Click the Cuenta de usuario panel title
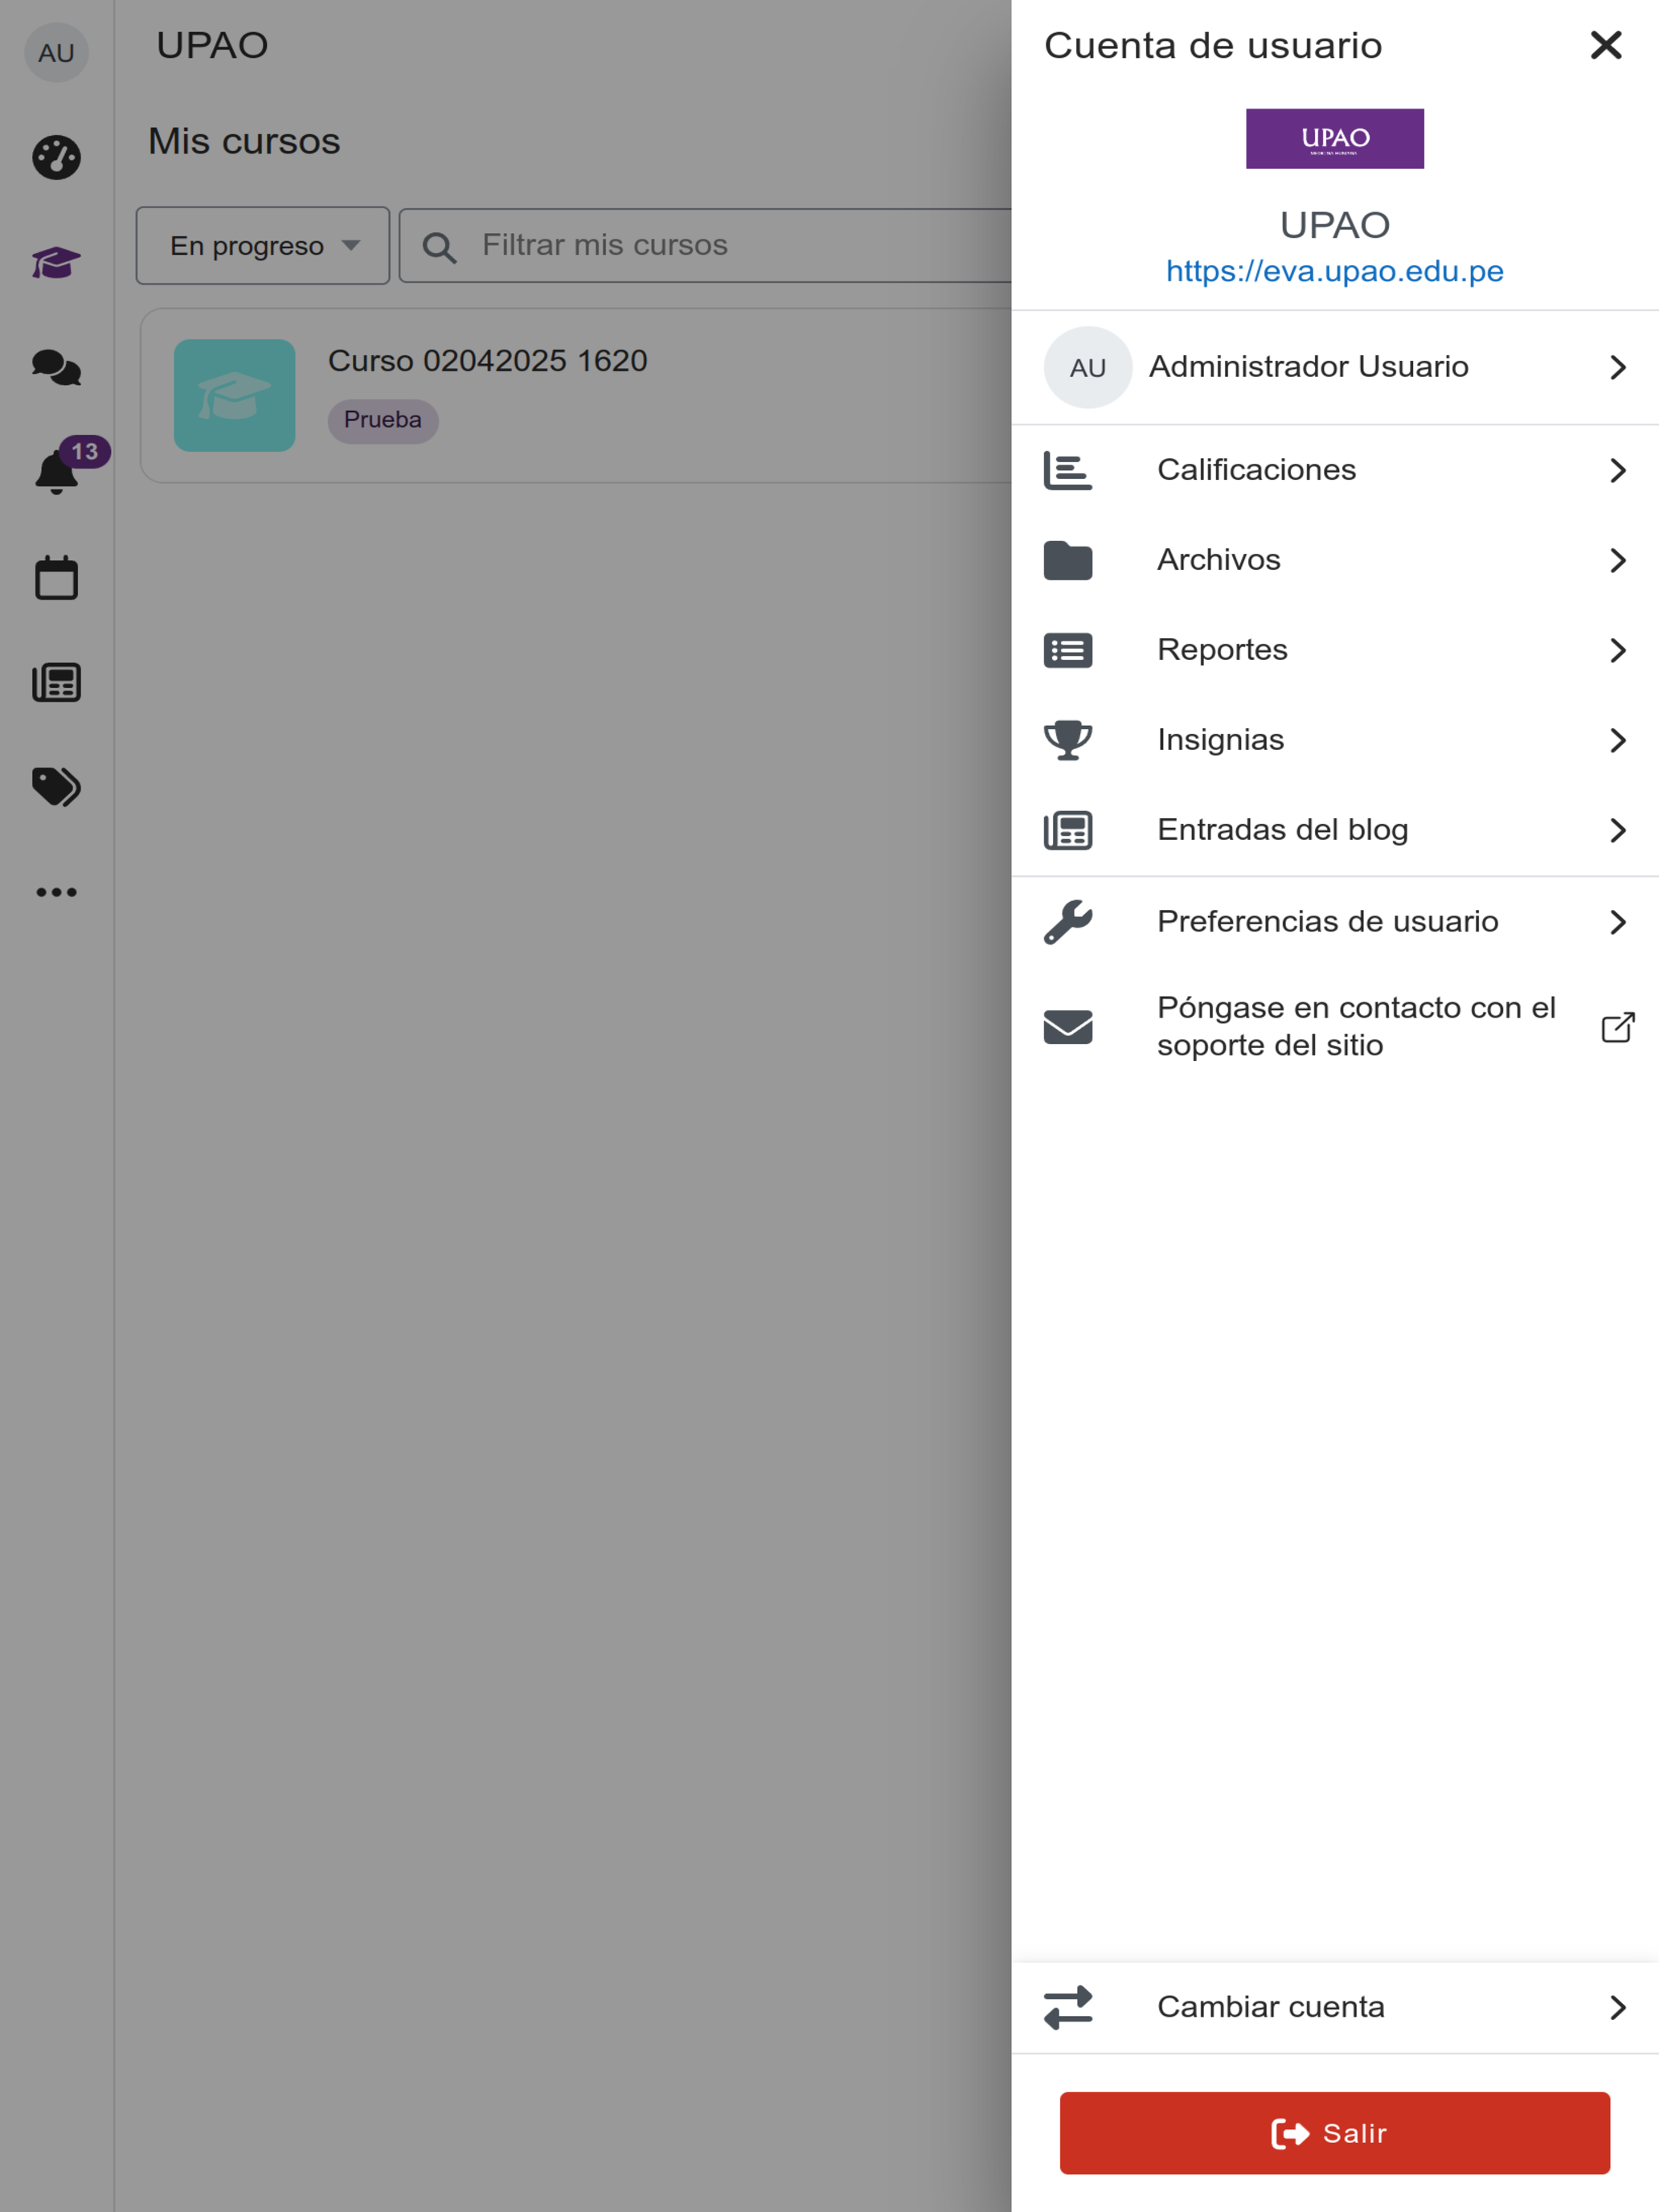 click(x=1213, y=45)
